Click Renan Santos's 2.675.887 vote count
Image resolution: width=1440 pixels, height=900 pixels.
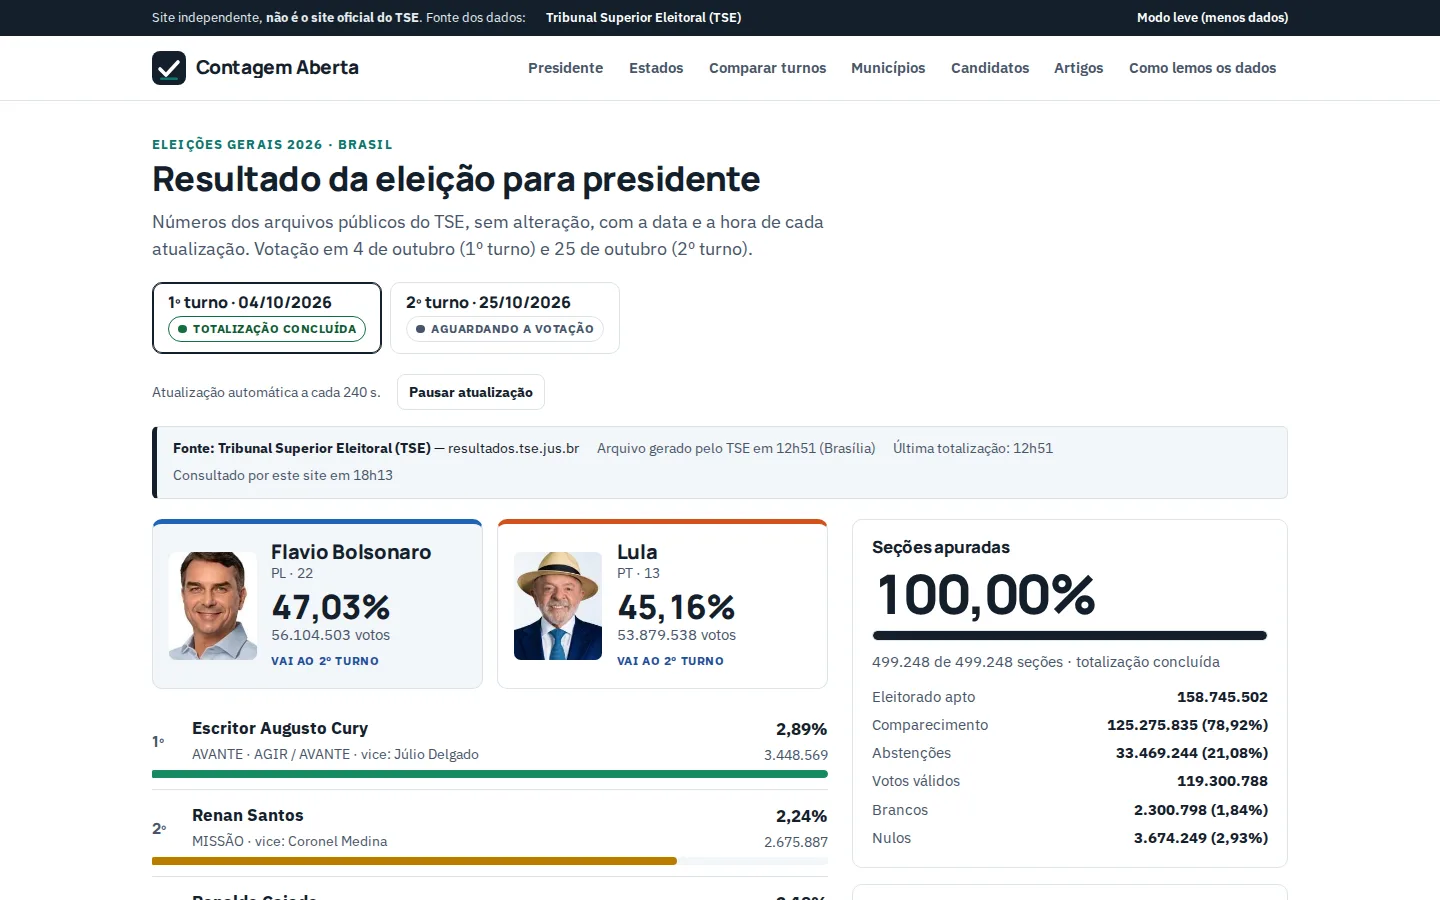tap(796, 842)
